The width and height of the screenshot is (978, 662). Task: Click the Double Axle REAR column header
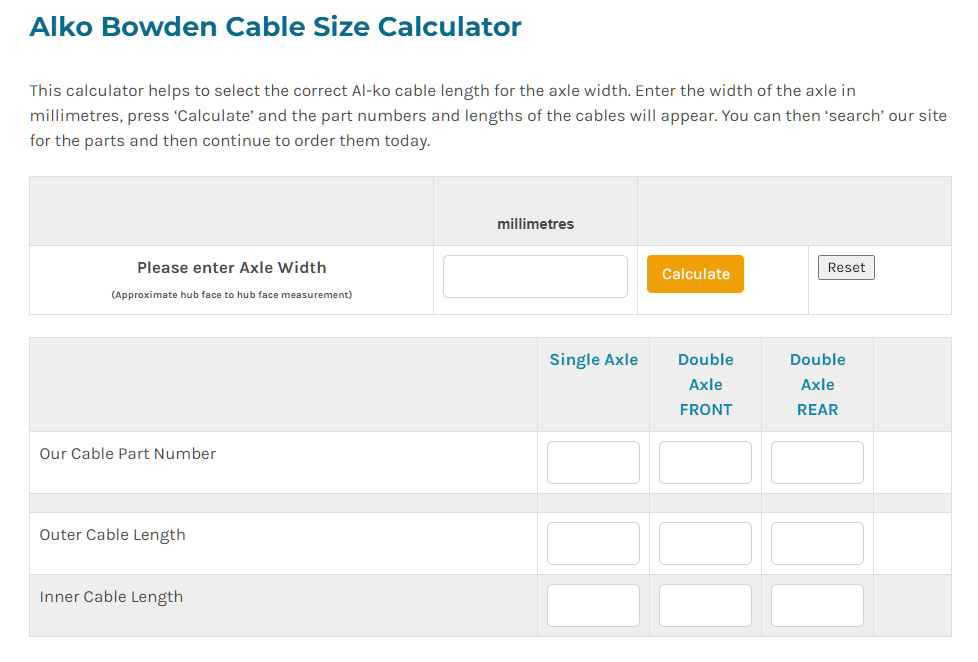[817, 384]
